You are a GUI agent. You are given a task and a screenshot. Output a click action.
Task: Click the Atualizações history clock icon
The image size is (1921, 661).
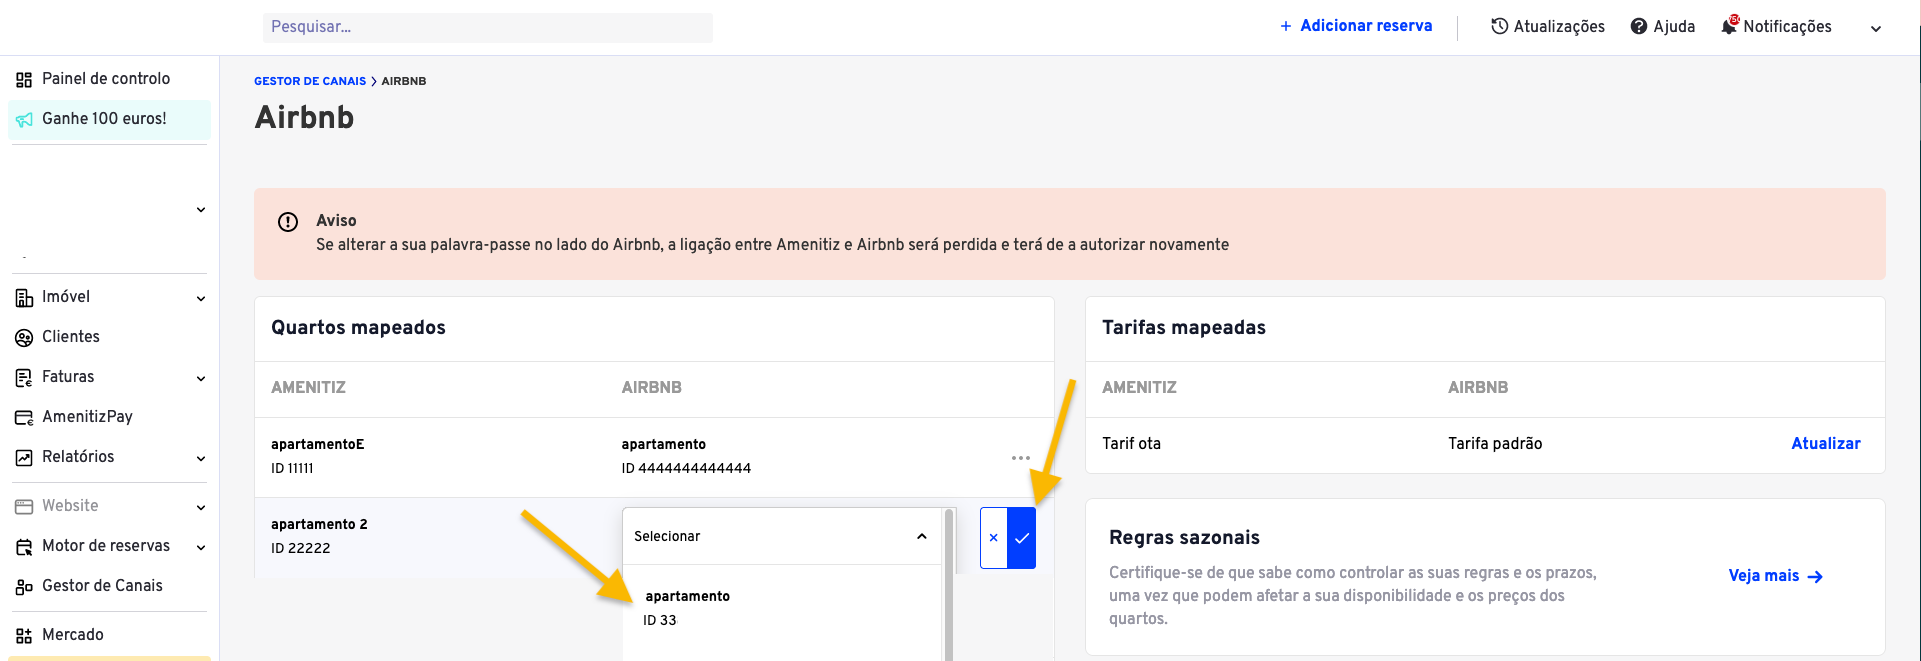[x=1499, y=27]
